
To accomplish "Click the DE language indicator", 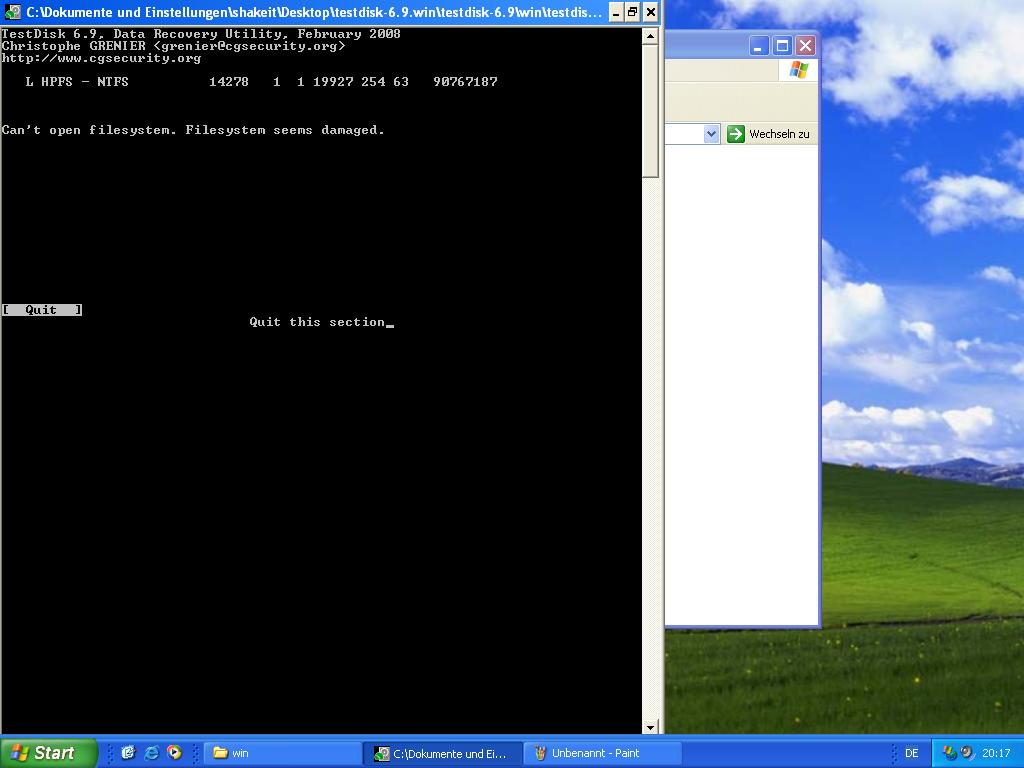I will tap(912, 753).
